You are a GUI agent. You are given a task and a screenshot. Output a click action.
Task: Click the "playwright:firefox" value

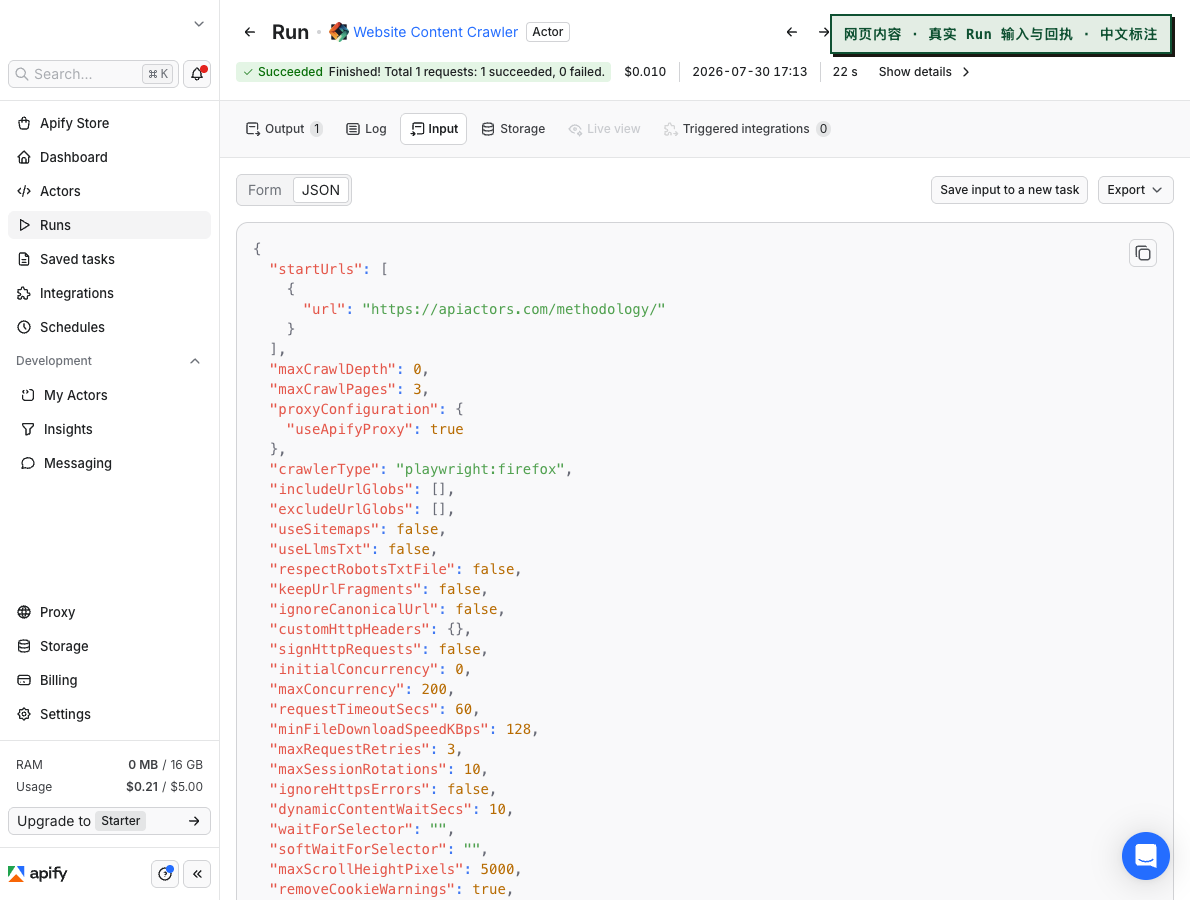[x=480, y=469]
